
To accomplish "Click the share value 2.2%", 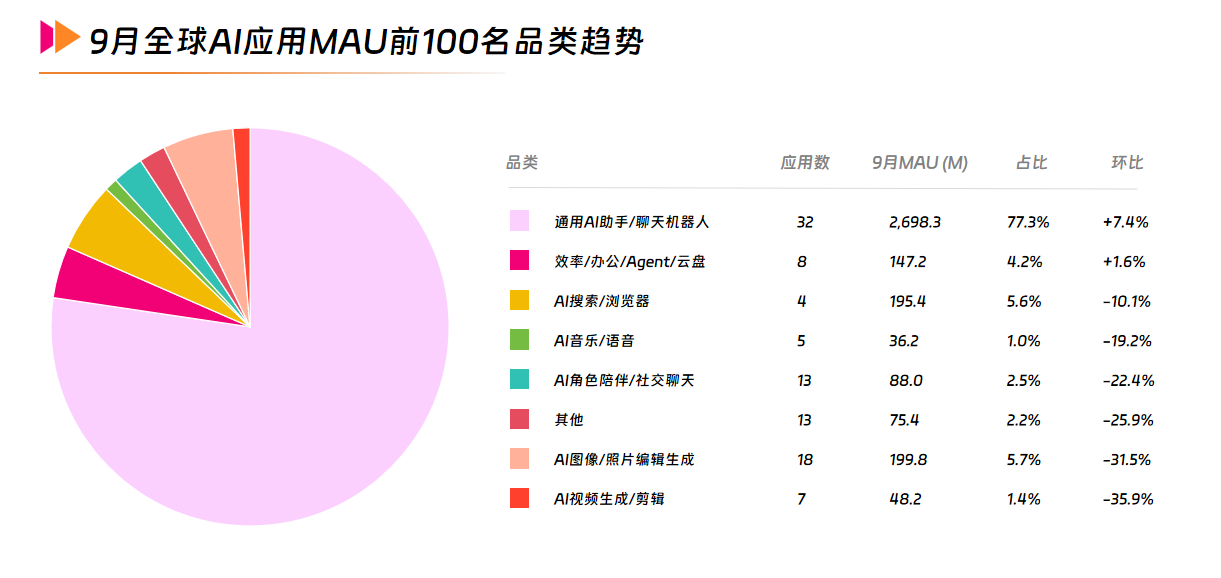I will pos(1023,419).
